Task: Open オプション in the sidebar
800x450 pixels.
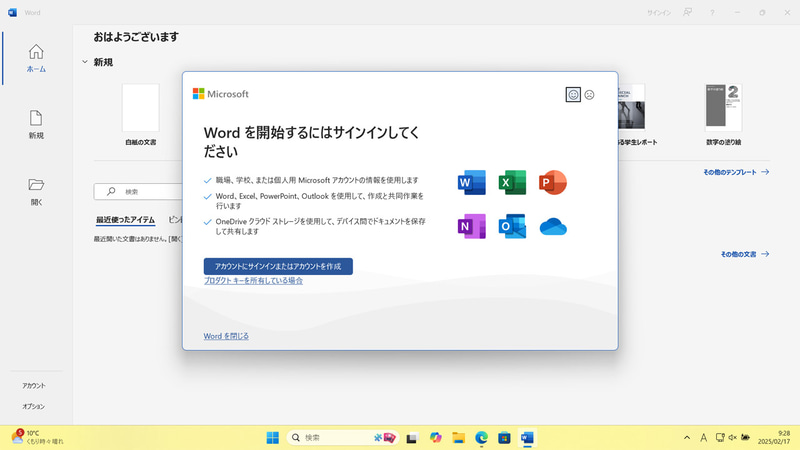Action: [x=34, y=407]
